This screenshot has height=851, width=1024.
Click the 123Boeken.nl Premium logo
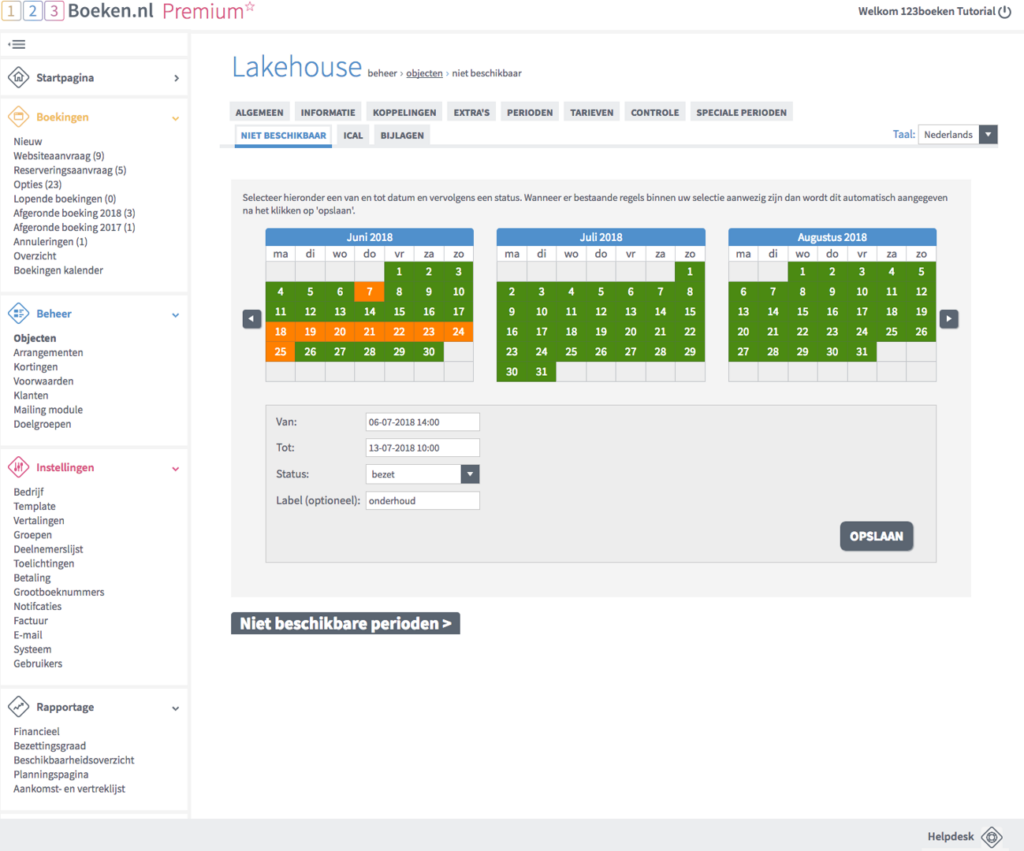click(x=128, y=11)
